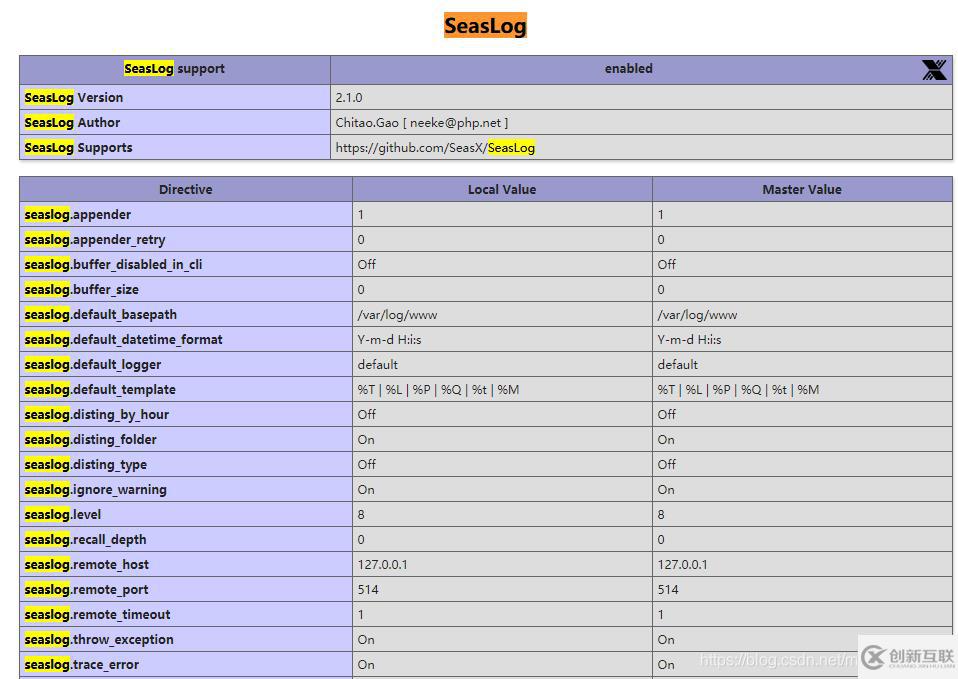Click the SeasLog Version label

(x=73, y=97)
